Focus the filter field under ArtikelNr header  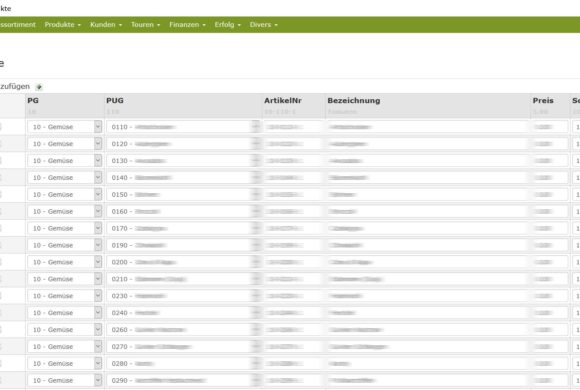point(293,112)
